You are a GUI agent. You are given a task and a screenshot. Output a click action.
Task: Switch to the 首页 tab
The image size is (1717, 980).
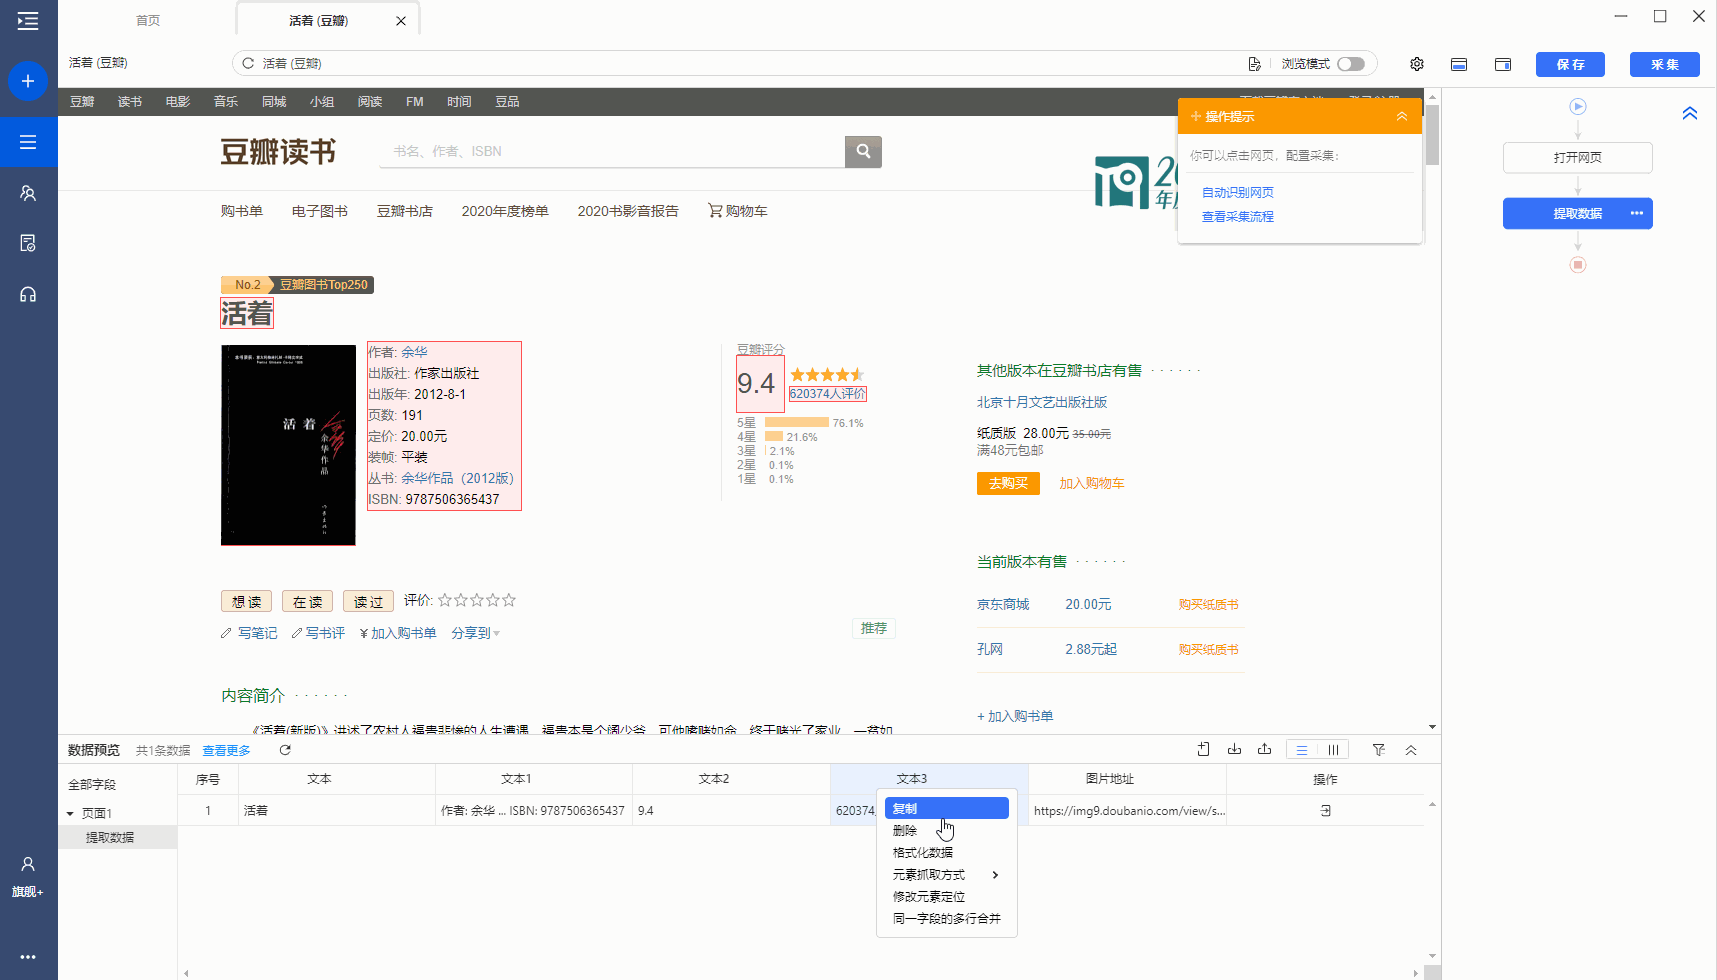coord(146,18)
